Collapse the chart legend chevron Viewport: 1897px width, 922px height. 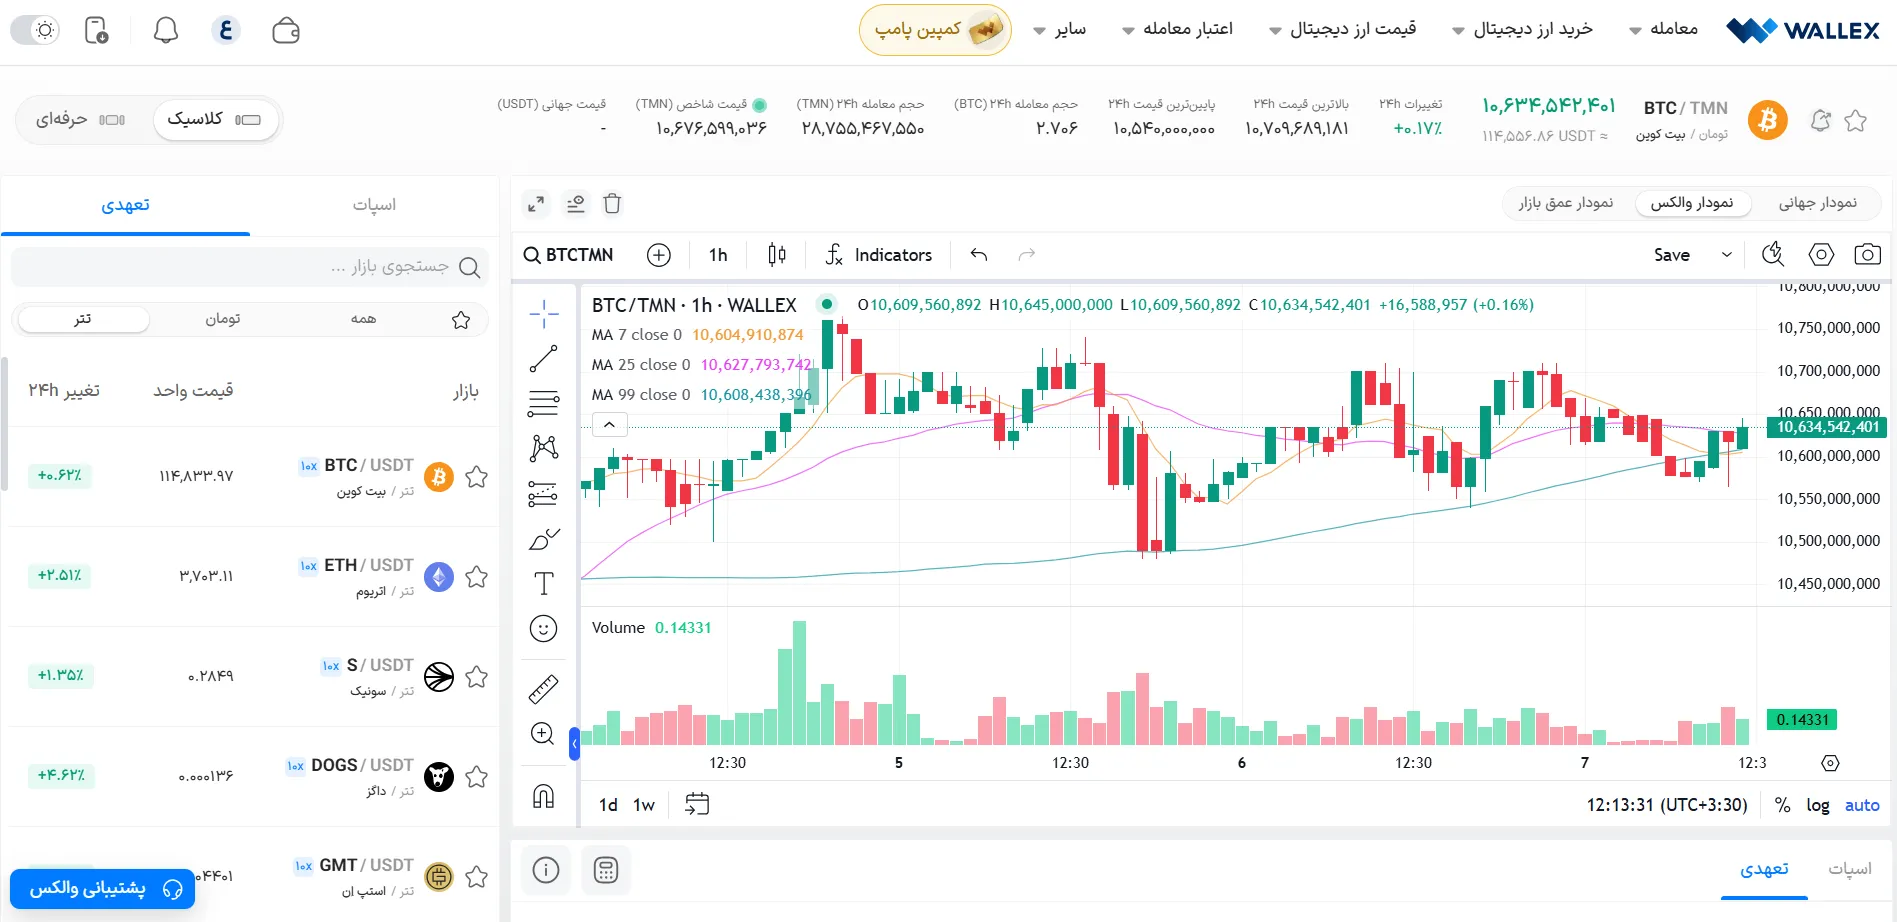[x=609, y=425]
